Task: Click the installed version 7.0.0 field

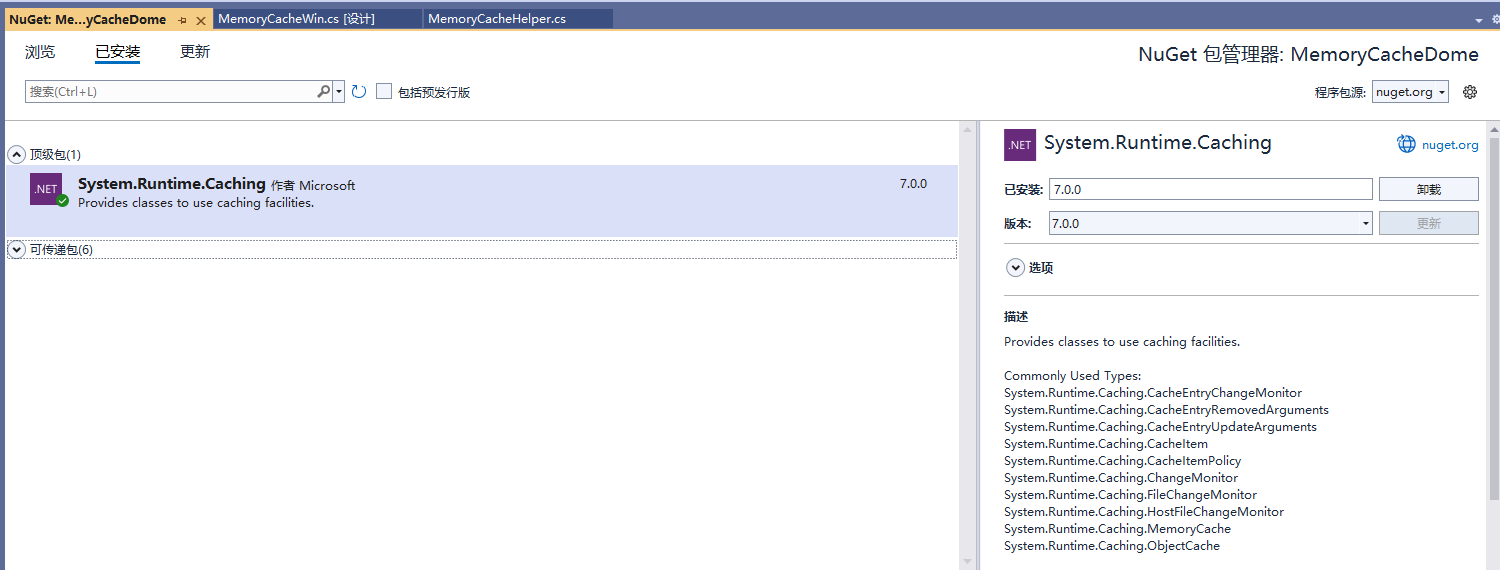Action: pyautogui.click(x=1210, y=189)
